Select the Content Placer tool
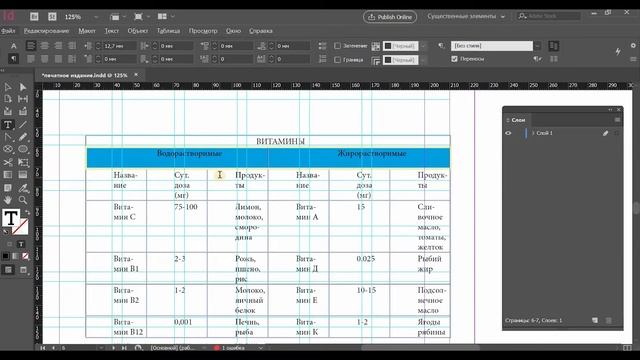The width and height of the screenshot is (640, 360). tap(23, 111)
